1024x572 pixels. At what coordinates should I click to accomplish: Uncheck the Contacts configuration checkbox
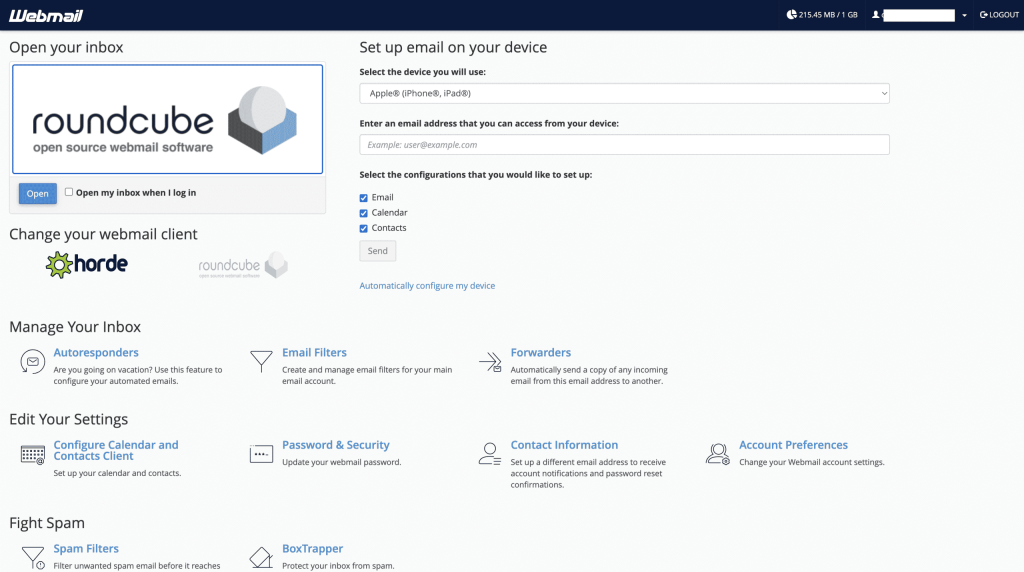click(364, 229)
